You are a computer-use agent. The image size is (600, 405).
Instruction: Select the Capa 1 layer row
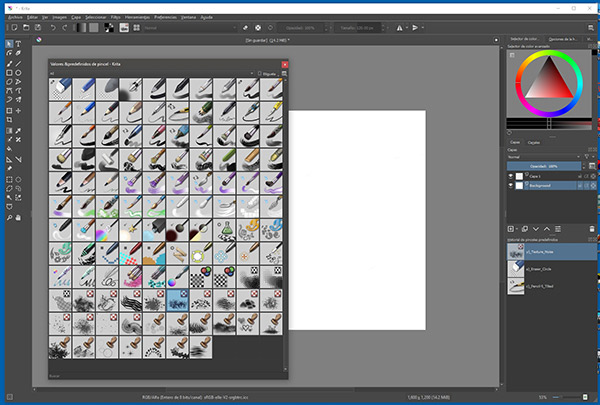552,176
